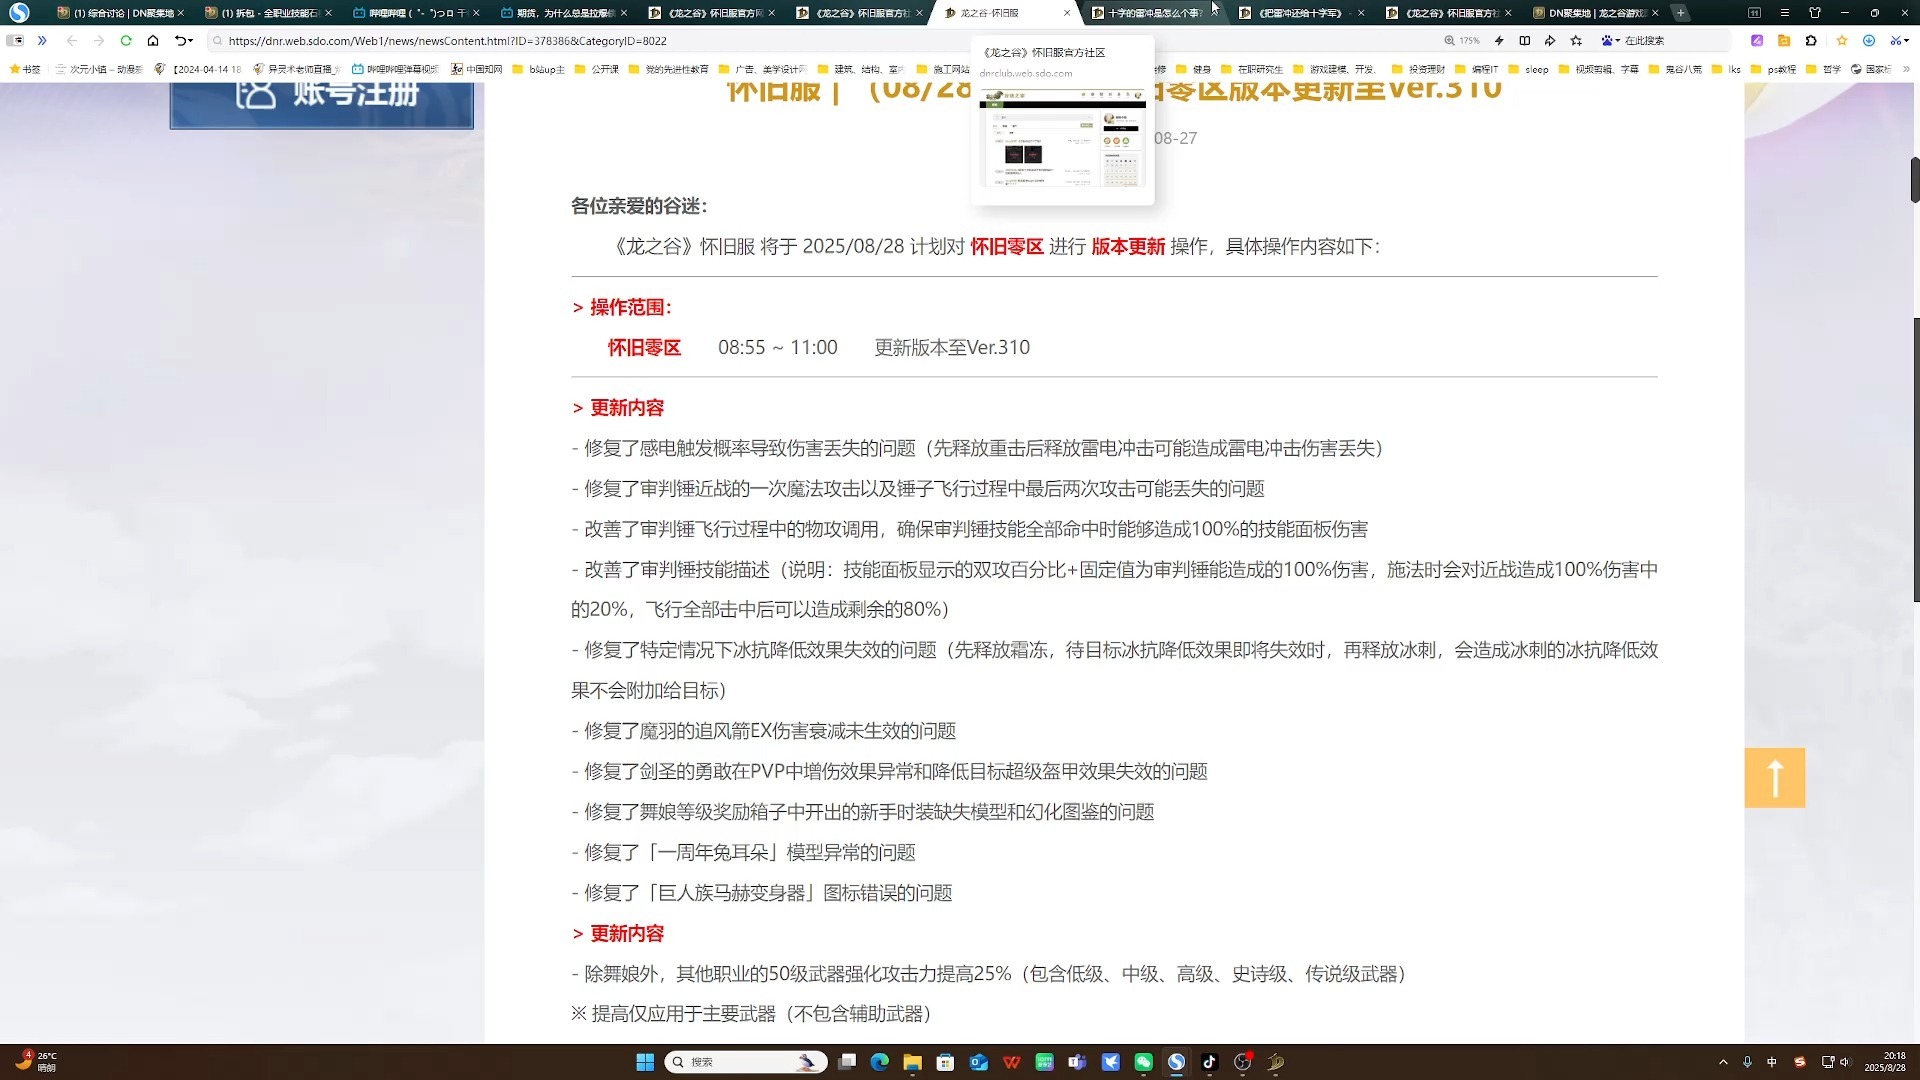Toggle reading mode book icon

pyautogui.click(x=1524, y=41)
